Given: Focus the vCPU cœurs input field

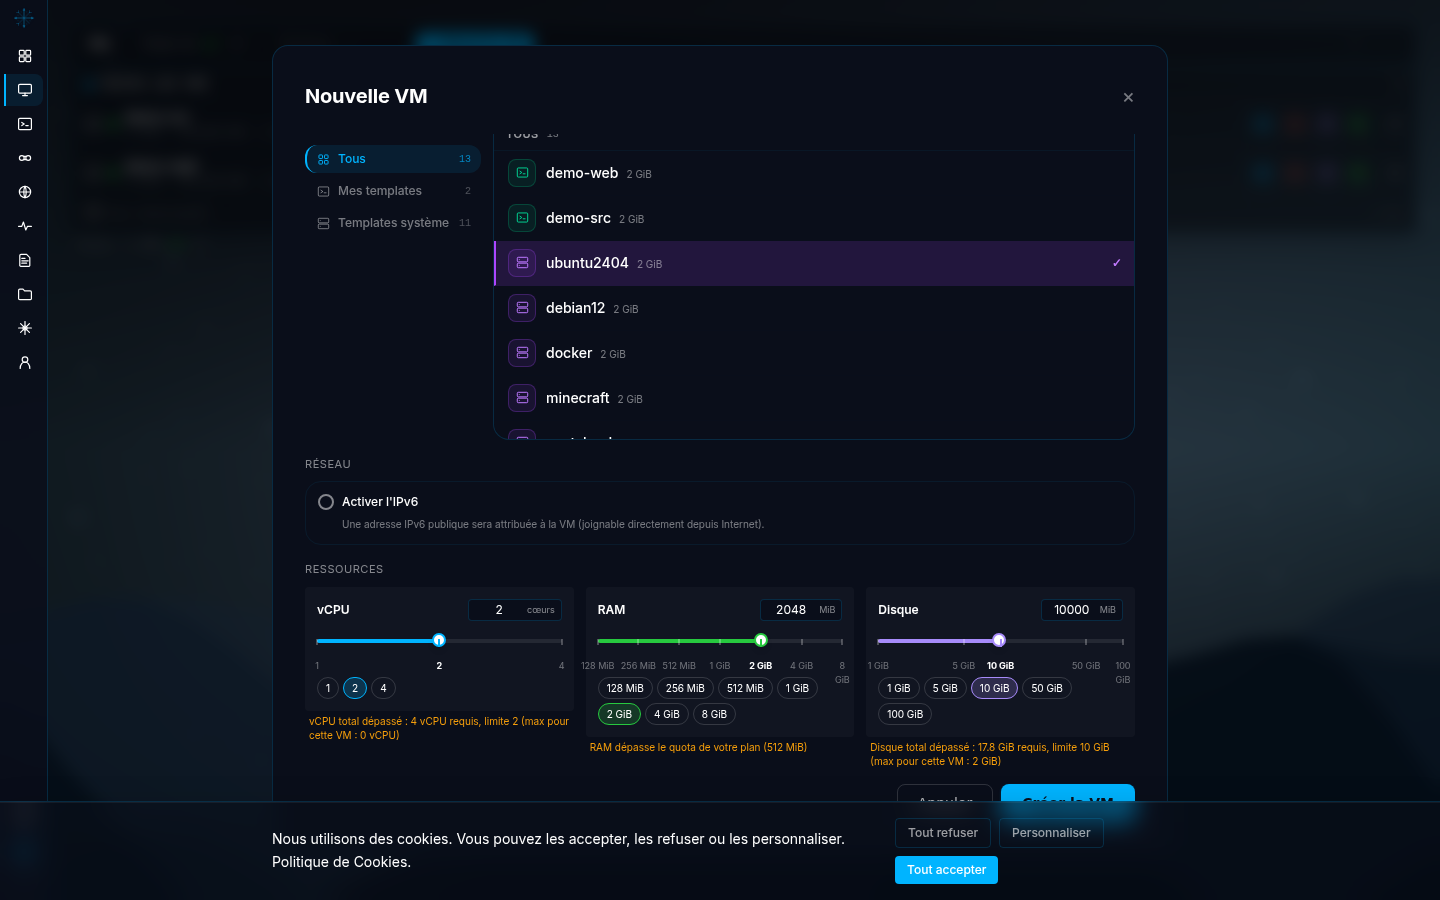Looking at the screenshot, I should (515, 610).
